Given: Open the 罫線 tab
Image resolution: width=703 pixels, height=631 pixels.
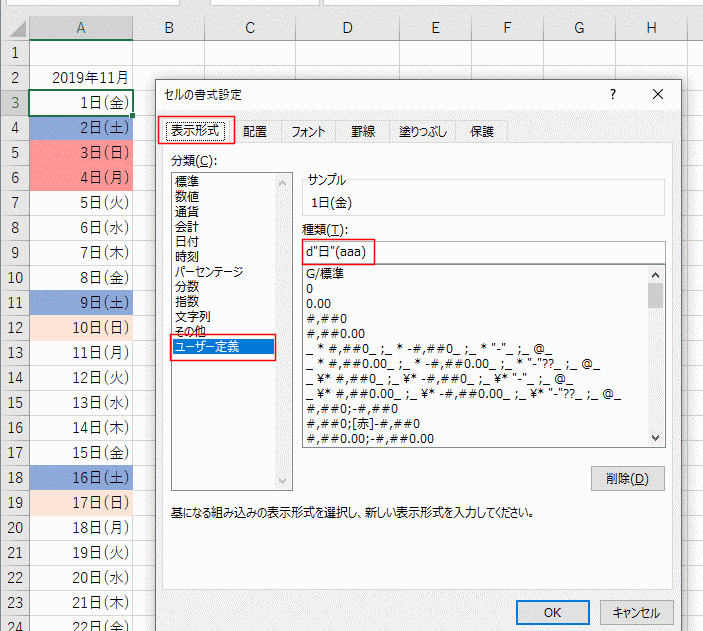Looking at the screenshot, I should 363,131.
